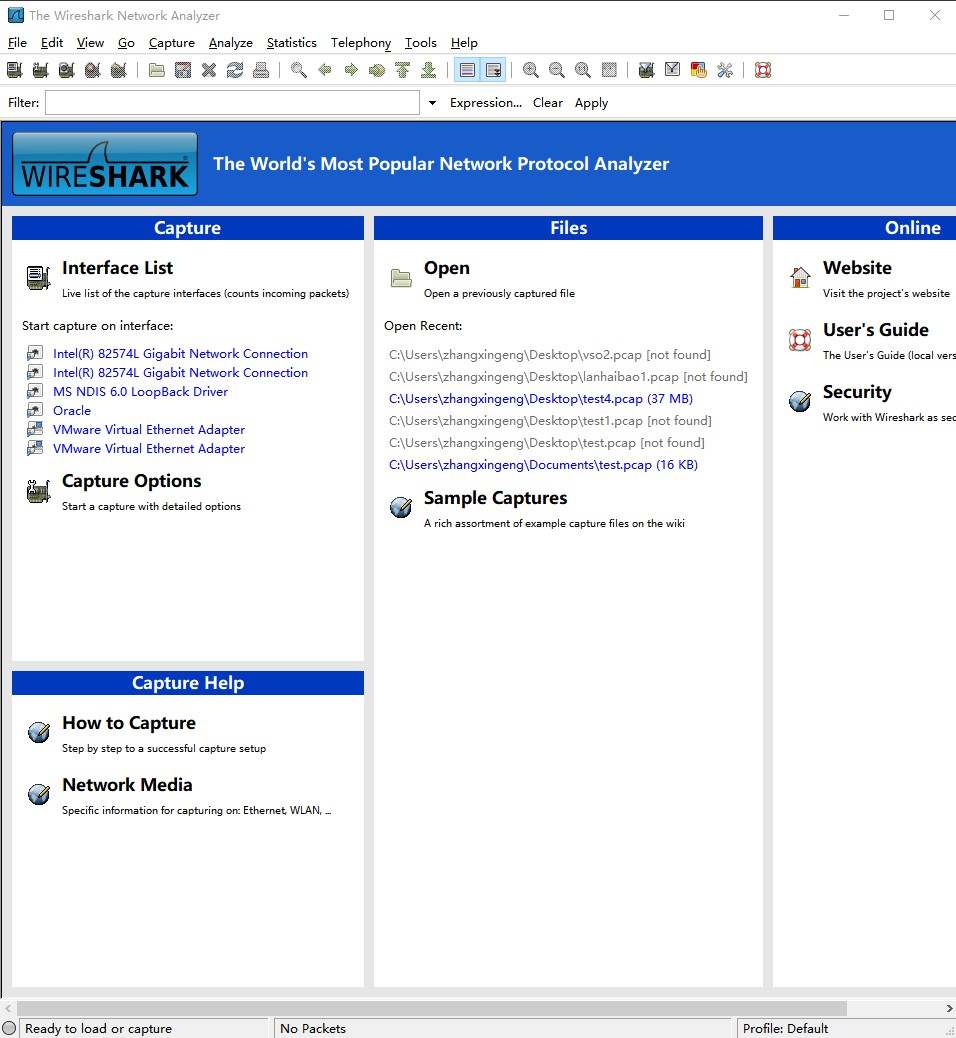The width and height of the screenshot is (956, 1038).
Task: Visit the project's Website link
Action: click(x=857, y=267)
